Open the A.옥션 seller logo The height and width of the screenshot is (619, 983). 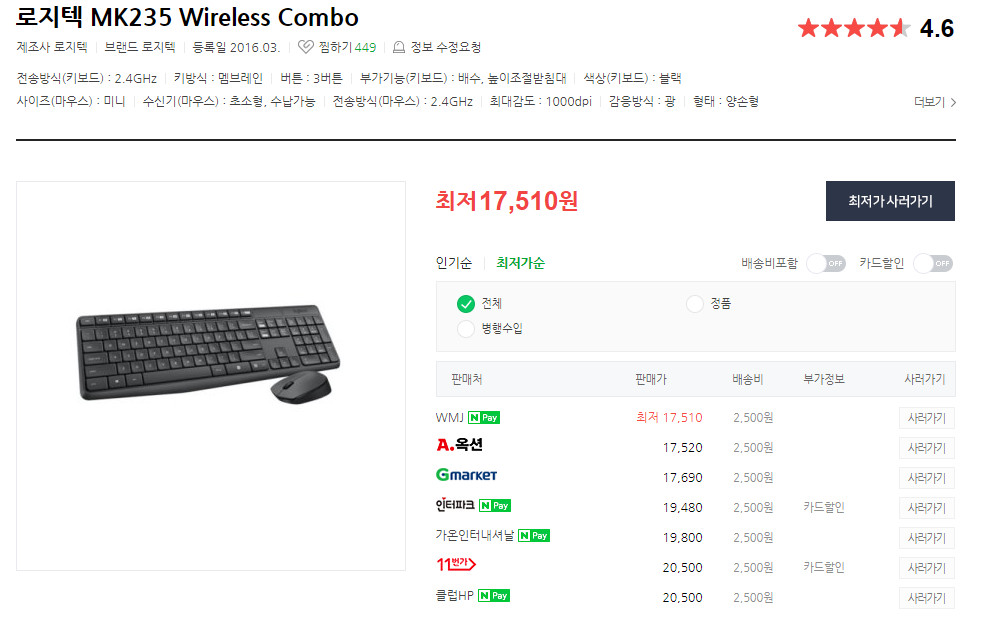(460, 445)
